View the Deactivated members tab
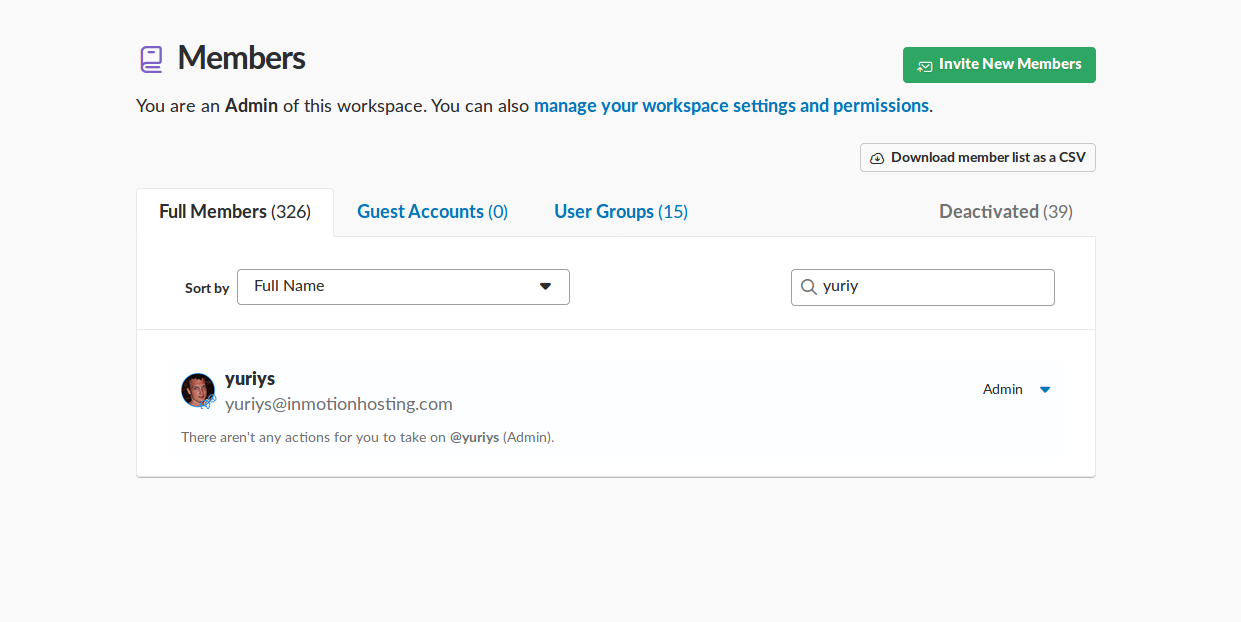The width and height of the screenshot is (1241, 622). pyautogui.click(x=1005, y=212)
